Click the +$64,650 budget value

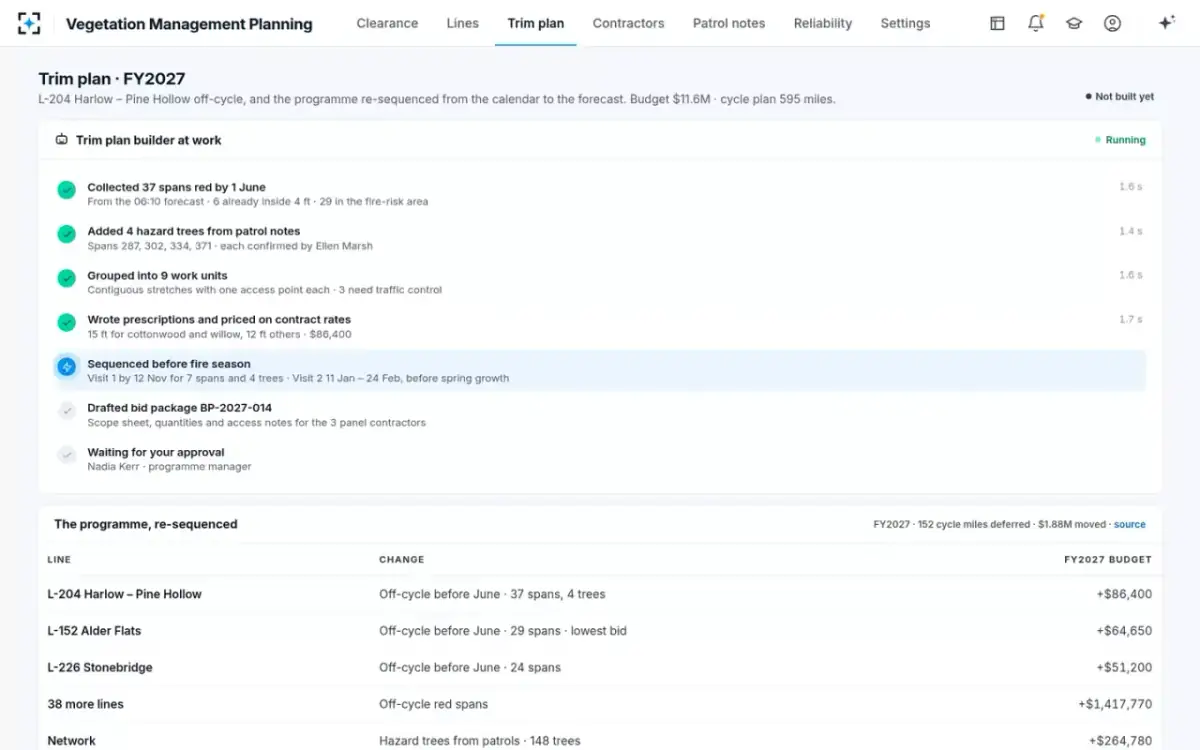1124,631
